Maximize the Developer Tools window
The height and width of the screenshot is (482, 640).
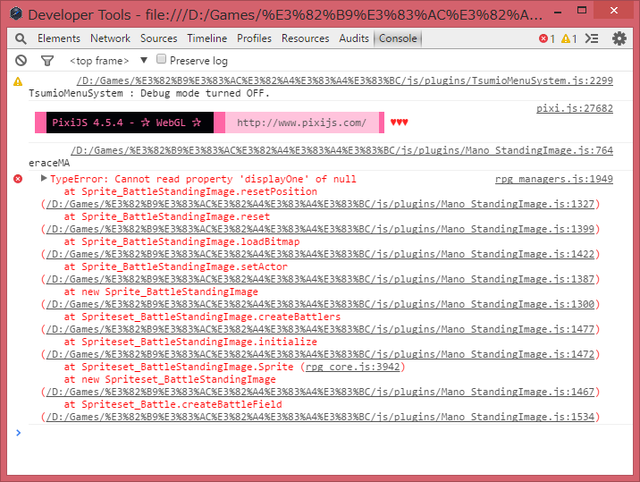click(582, 11)
